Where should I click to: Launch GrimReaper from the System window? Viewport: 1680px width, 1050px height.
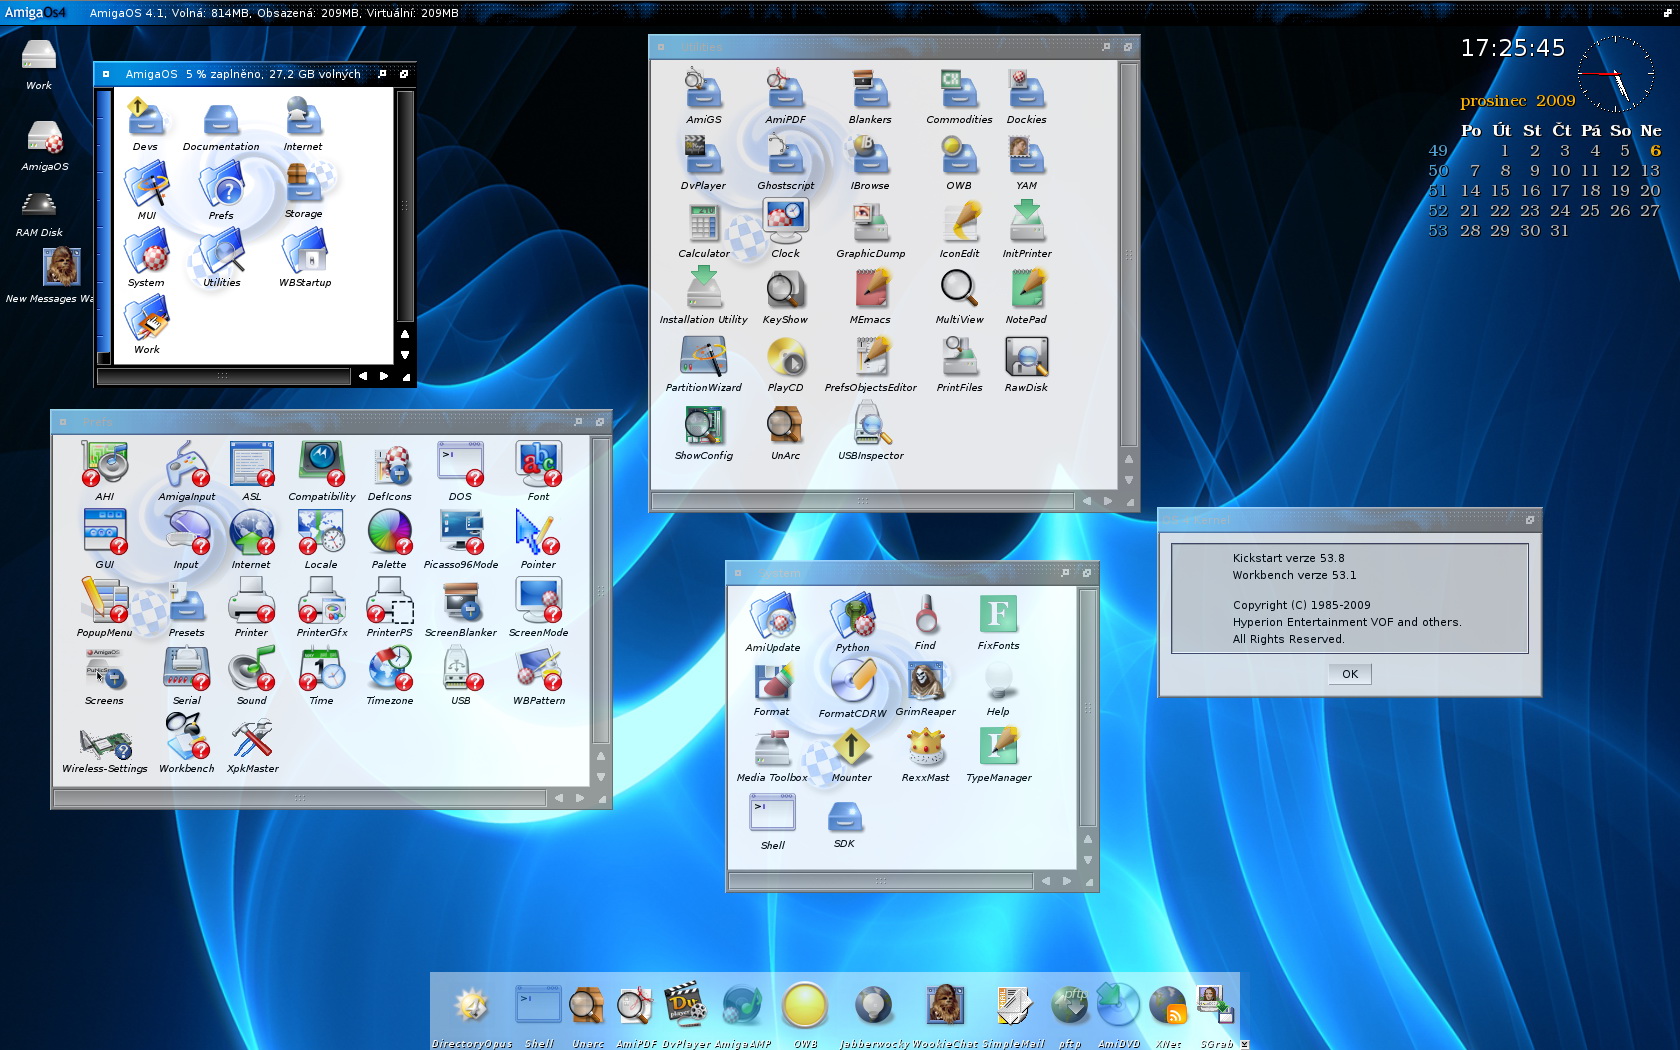(x=925, y=683)
